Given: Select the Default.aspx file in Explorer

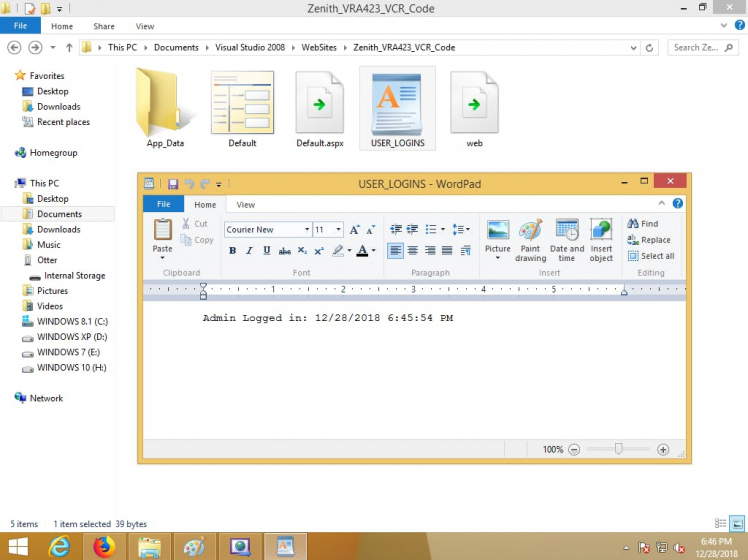Looking at the screenshot, I should 320,110.
